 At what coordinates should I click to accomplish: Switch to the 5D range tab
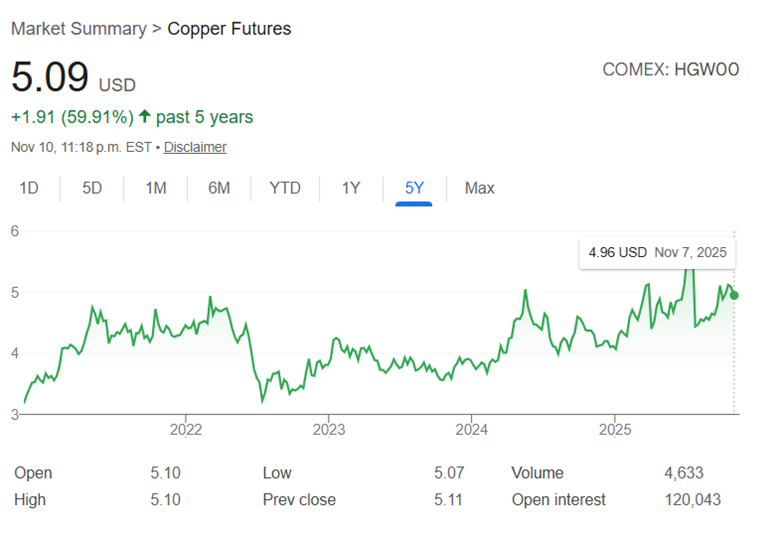[92, 188]
